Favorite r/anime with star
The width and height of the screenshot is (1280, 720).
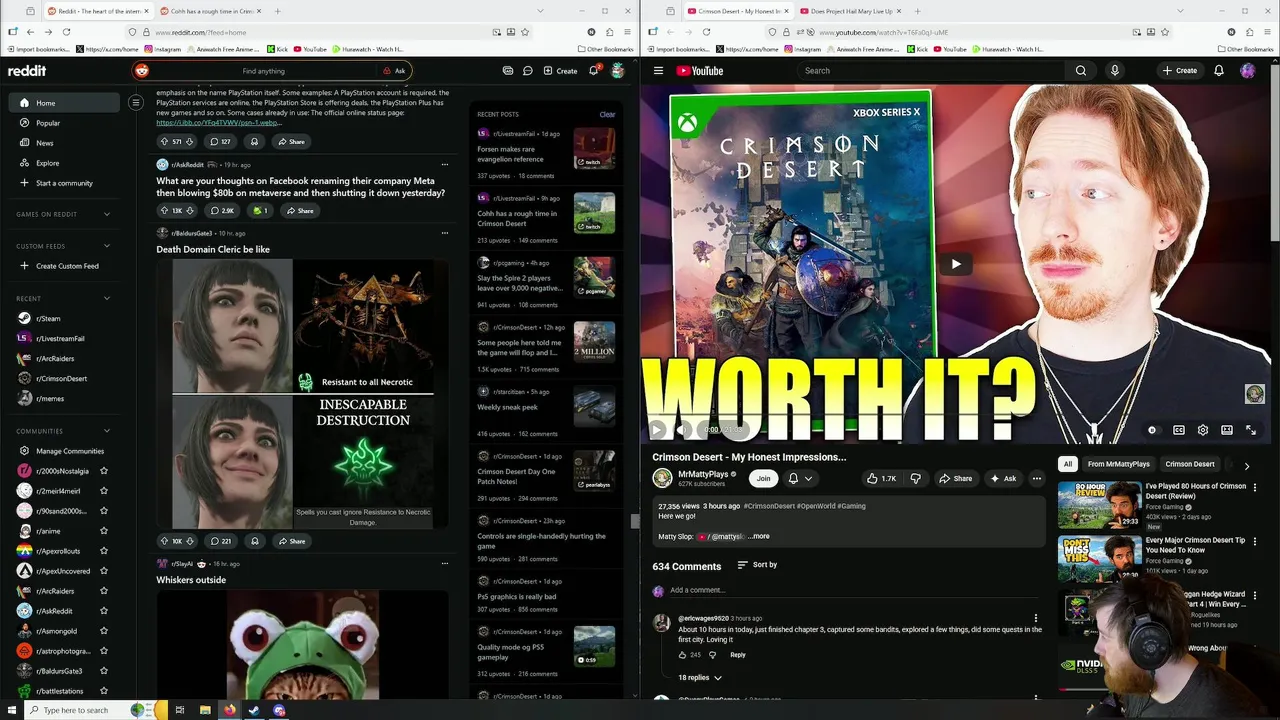click(x=104, y=531)
